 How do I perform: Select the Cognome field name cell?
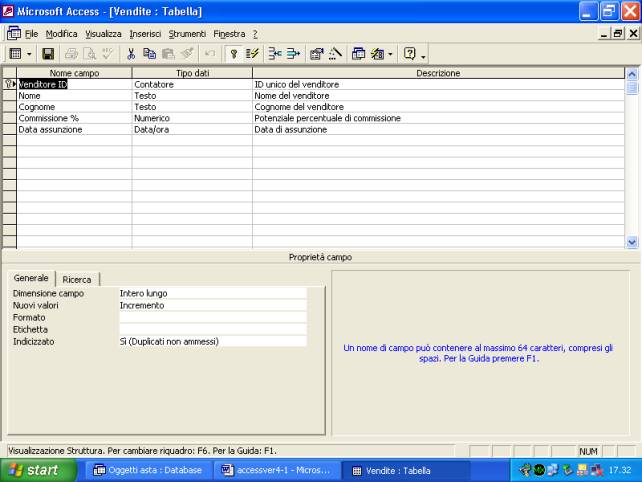click(x=74, y=107)
